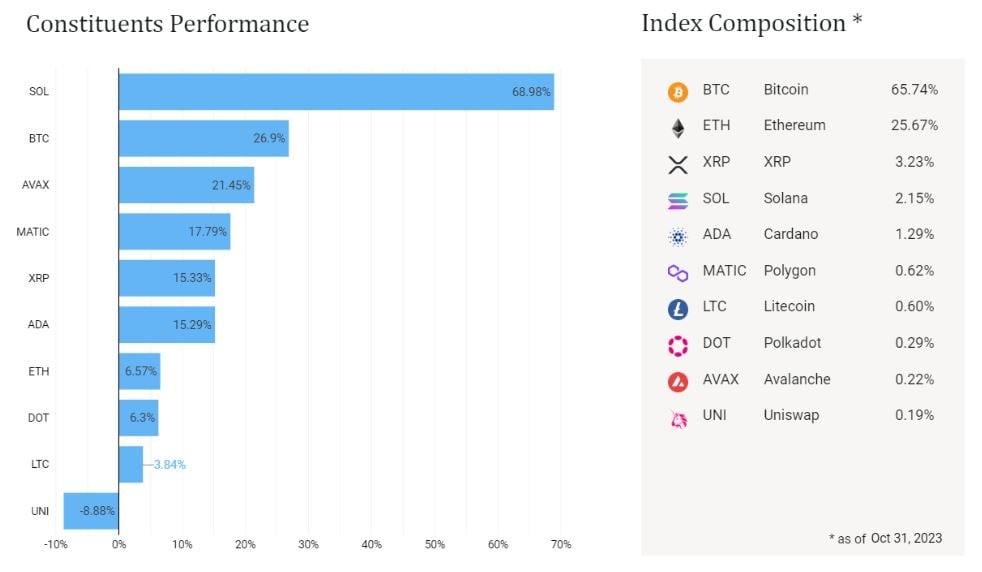Viewport: 982px width, 572px height.
Task: Click the Cardano logo icon
Action: 678,237
